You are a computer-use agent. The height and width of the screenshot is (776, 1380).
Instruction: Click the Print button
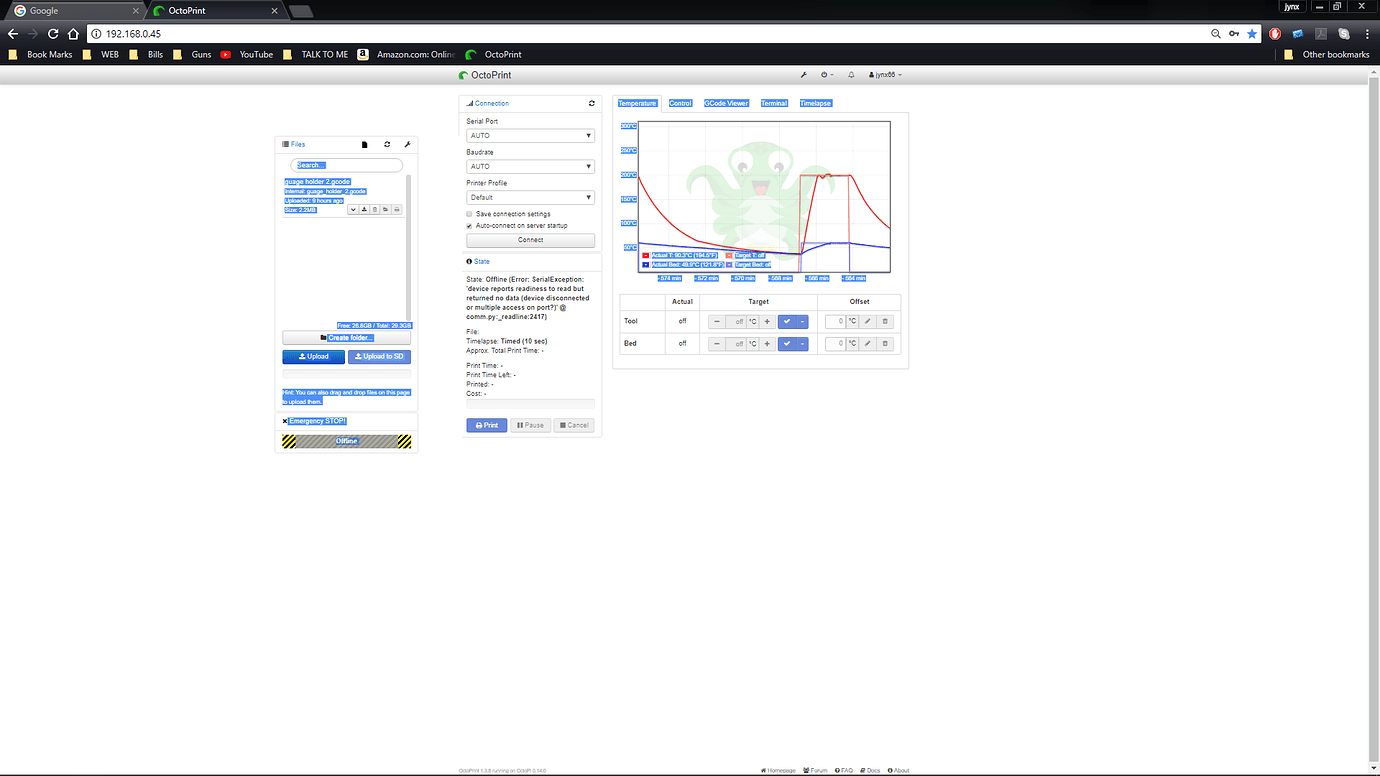click(486, 425)
